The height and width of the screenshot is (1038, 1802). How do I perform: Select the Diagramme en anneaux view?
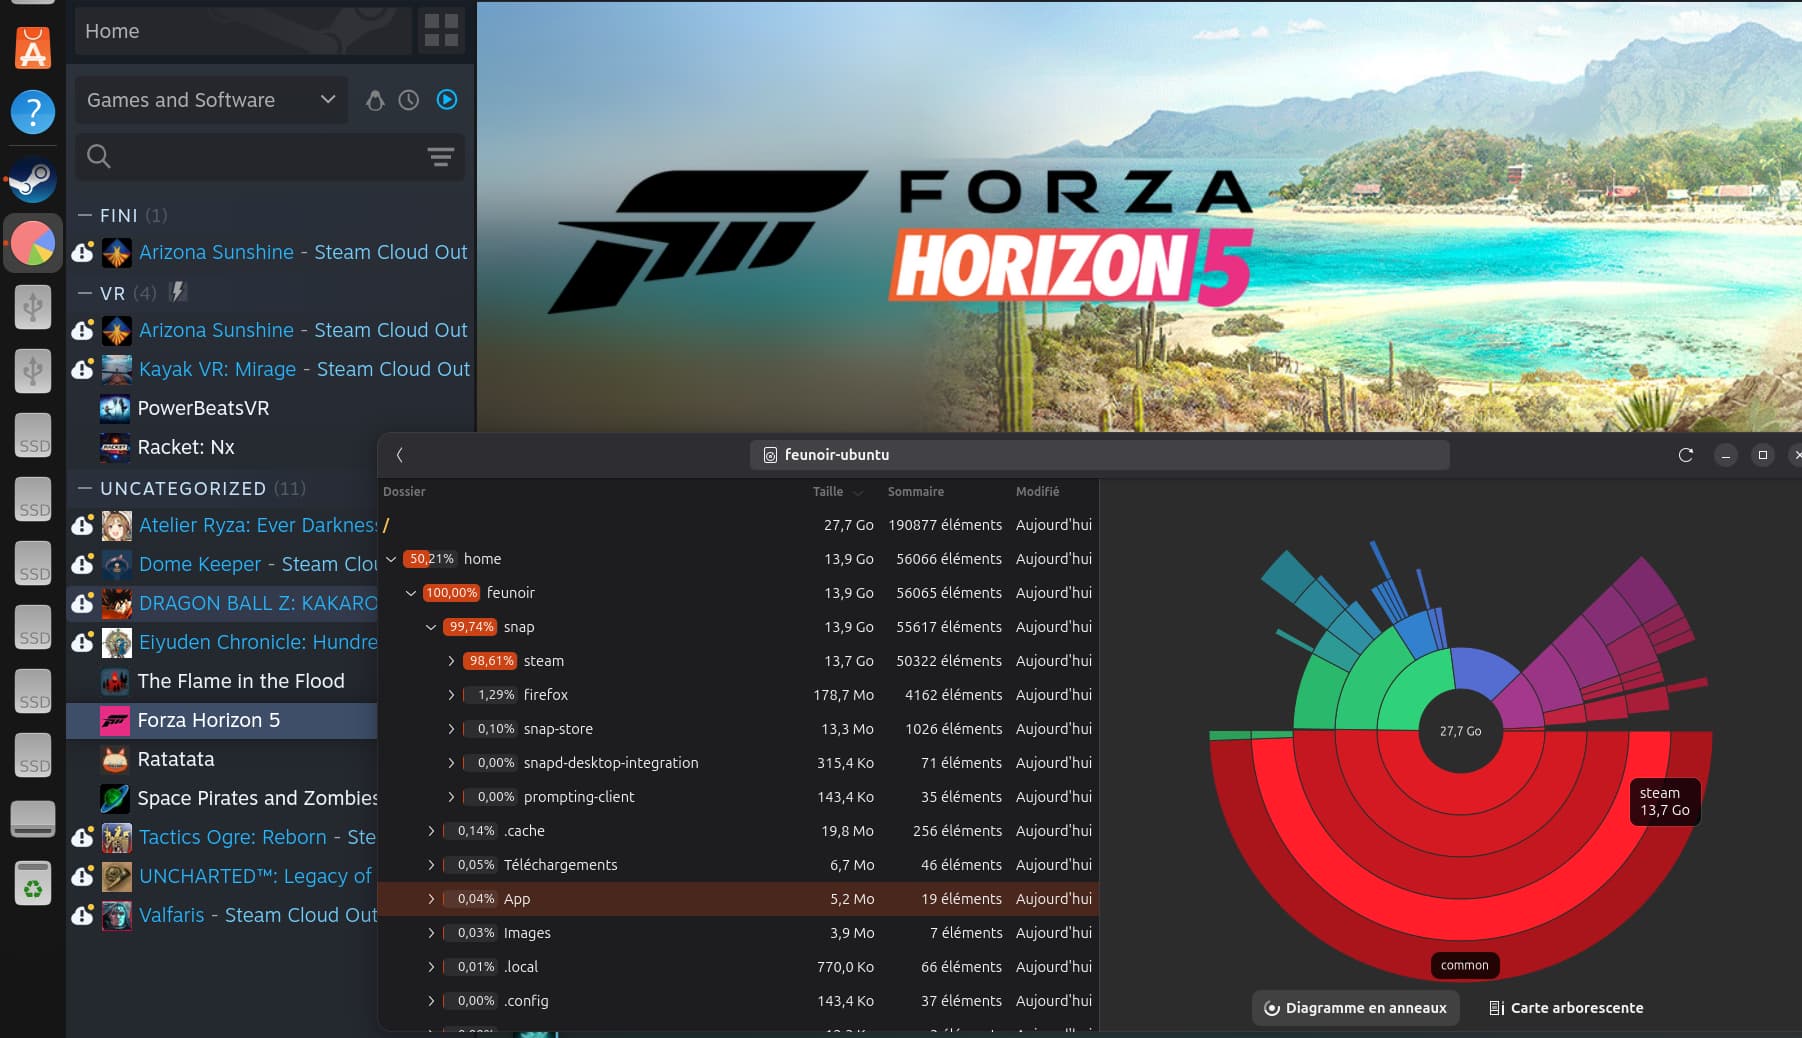click(1355, 1008)
